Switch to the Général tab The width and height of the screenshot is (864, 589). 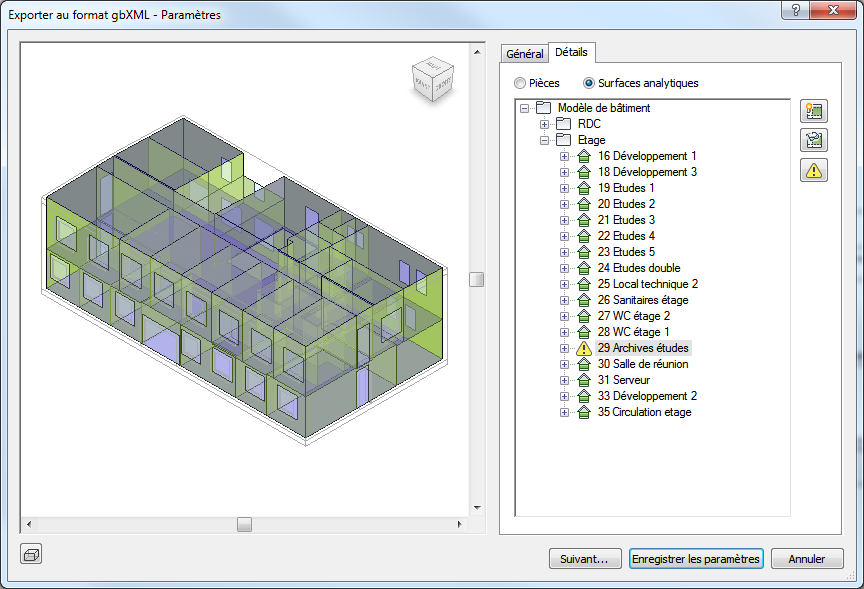(525, 53)
